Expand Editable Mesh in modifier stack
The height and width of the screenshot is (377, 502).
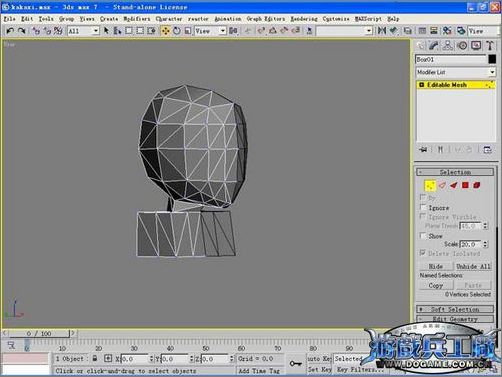pos(421,85)
